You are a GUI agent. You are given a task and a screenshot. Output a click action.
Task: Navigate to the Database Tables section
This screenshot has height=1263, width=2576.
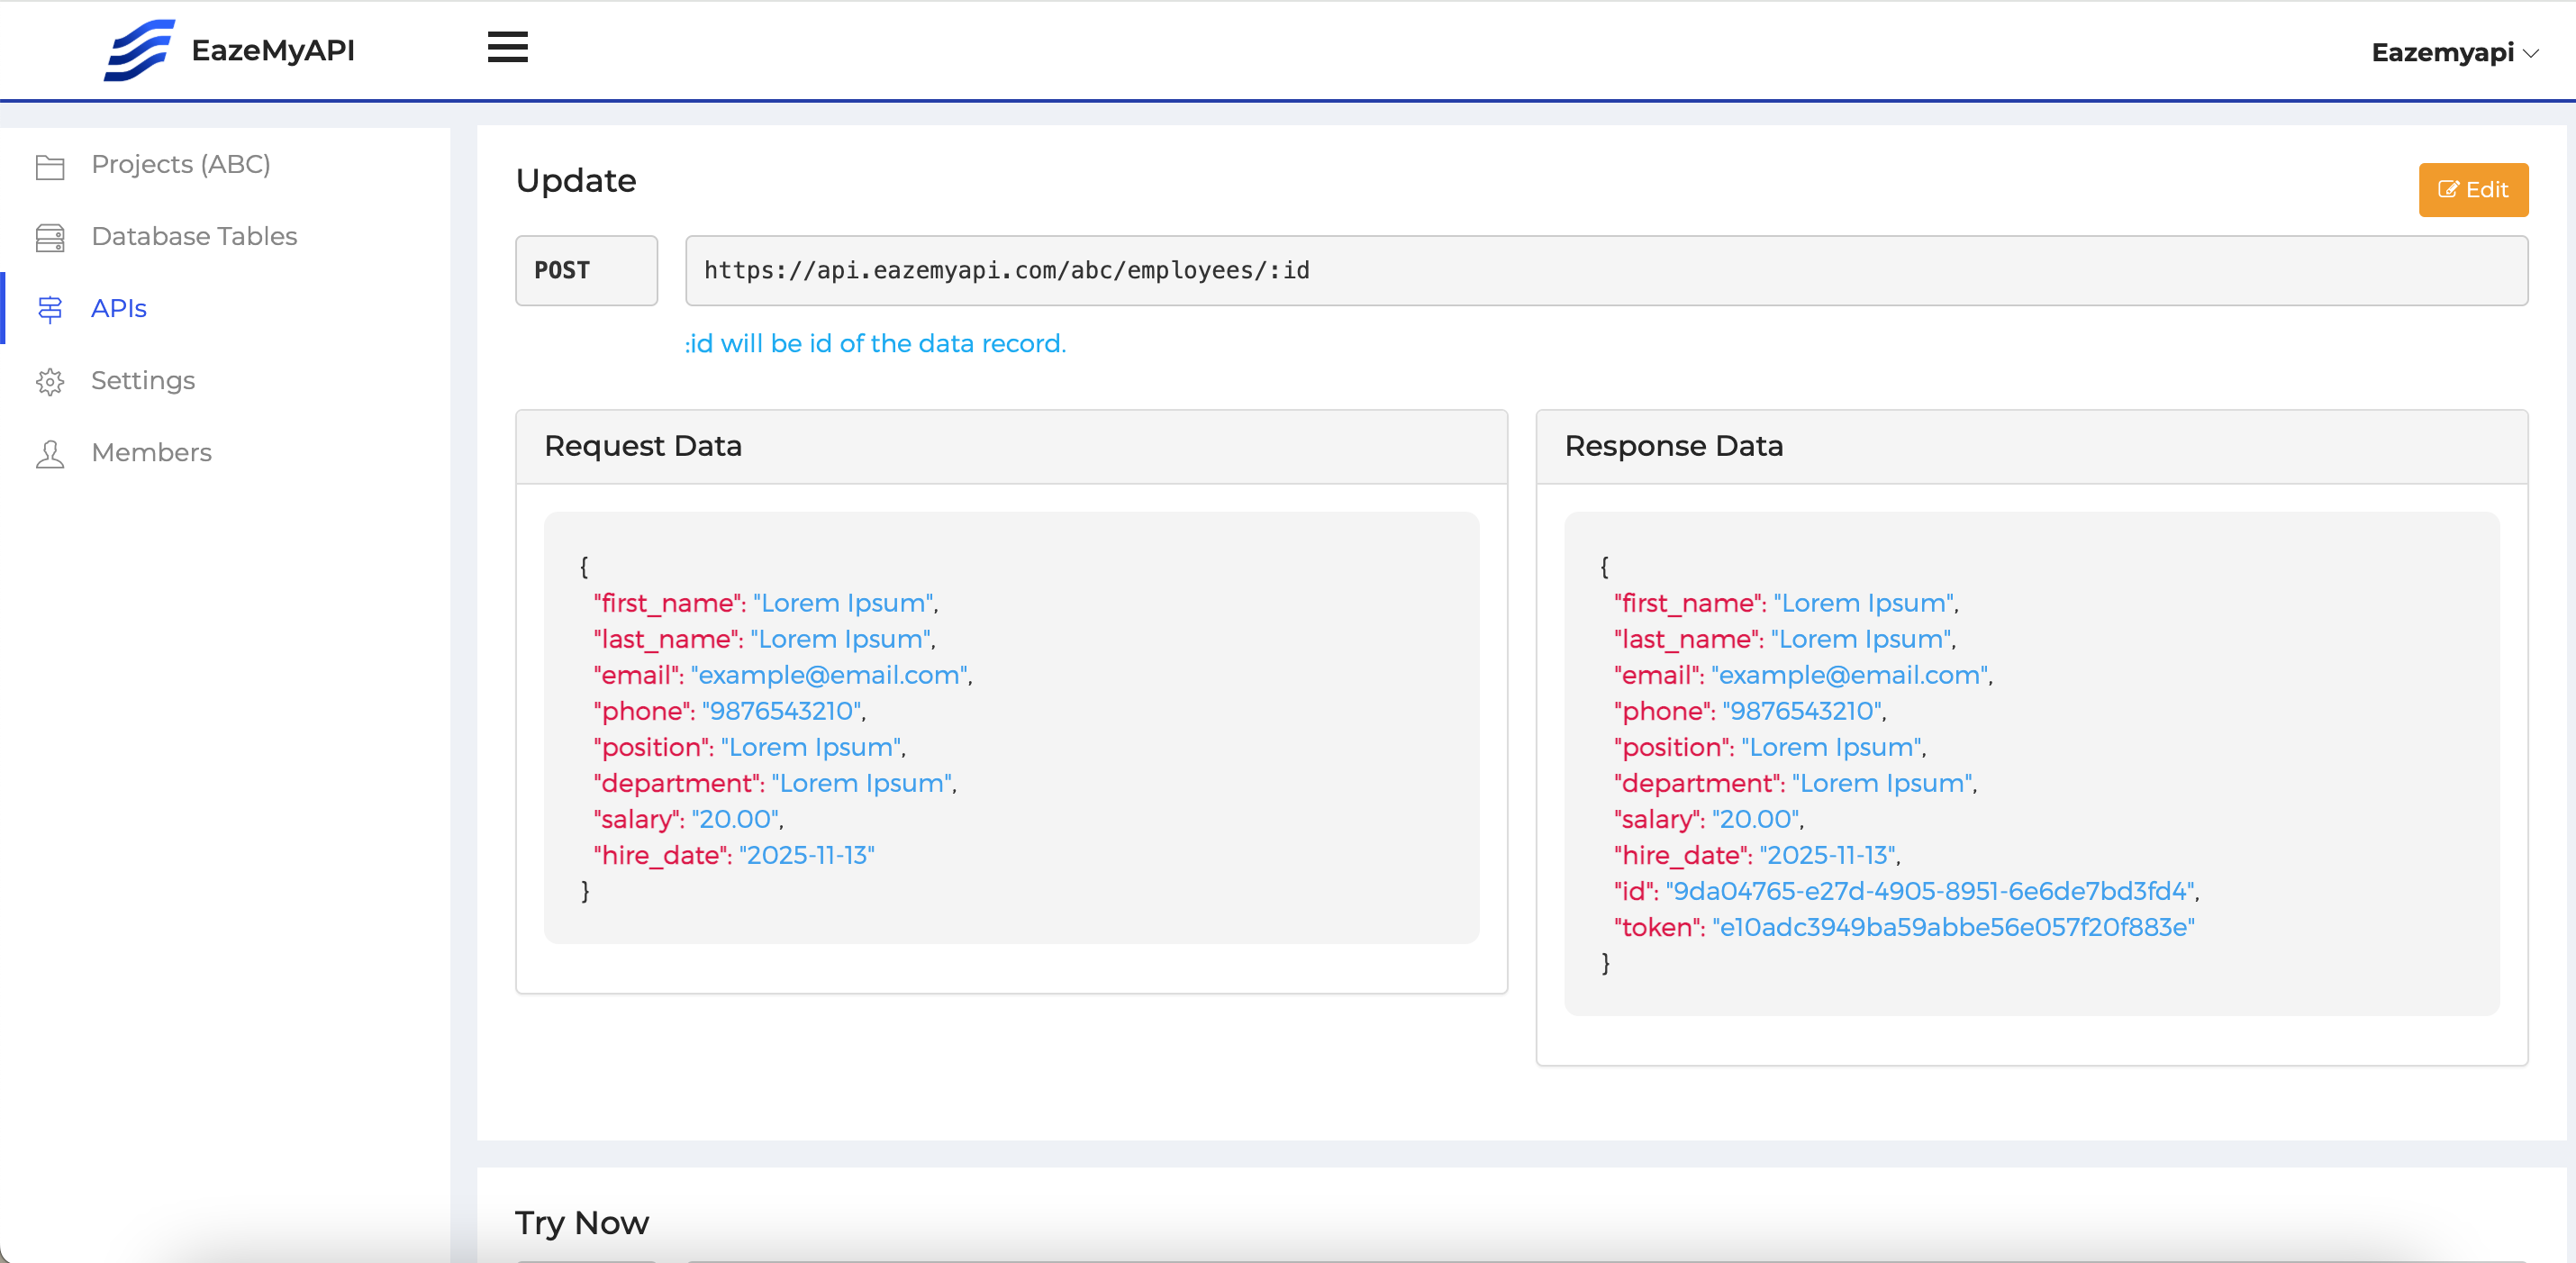pyautogui.click(x=193, y=237)
